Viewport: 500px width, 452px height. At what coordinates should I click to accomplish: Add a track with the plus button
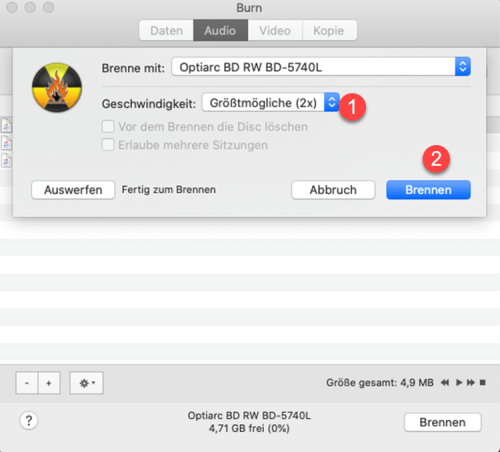click(49, 383)
